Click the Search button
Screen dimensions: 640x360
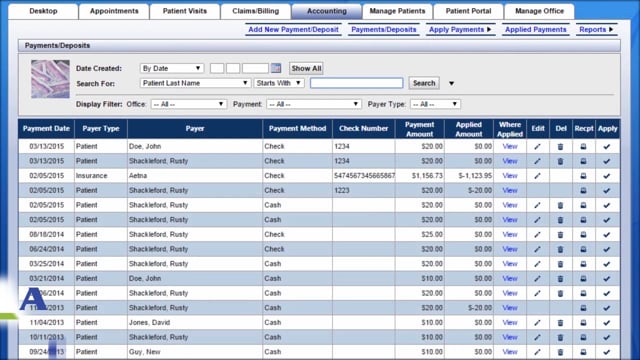[424, 83]
